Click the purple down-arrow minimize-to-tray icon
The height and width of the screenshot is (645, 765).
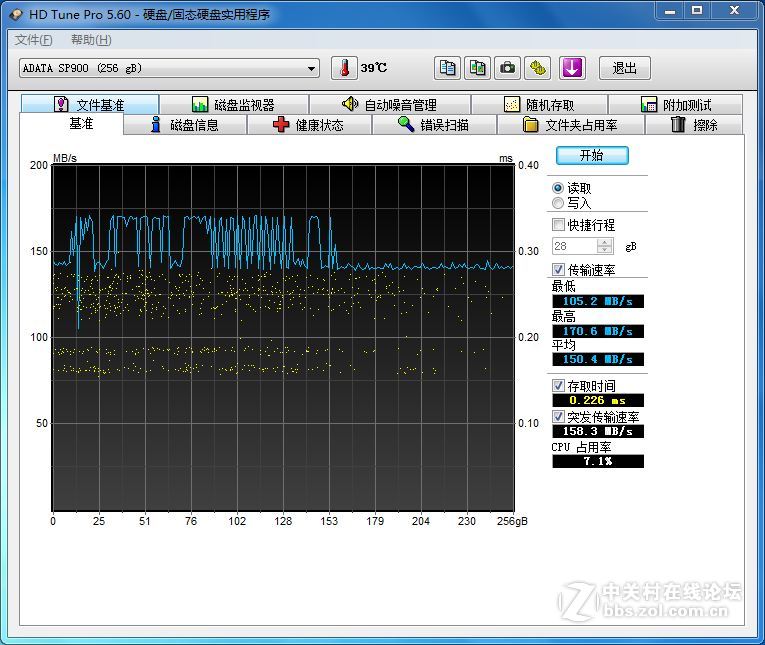571,68
